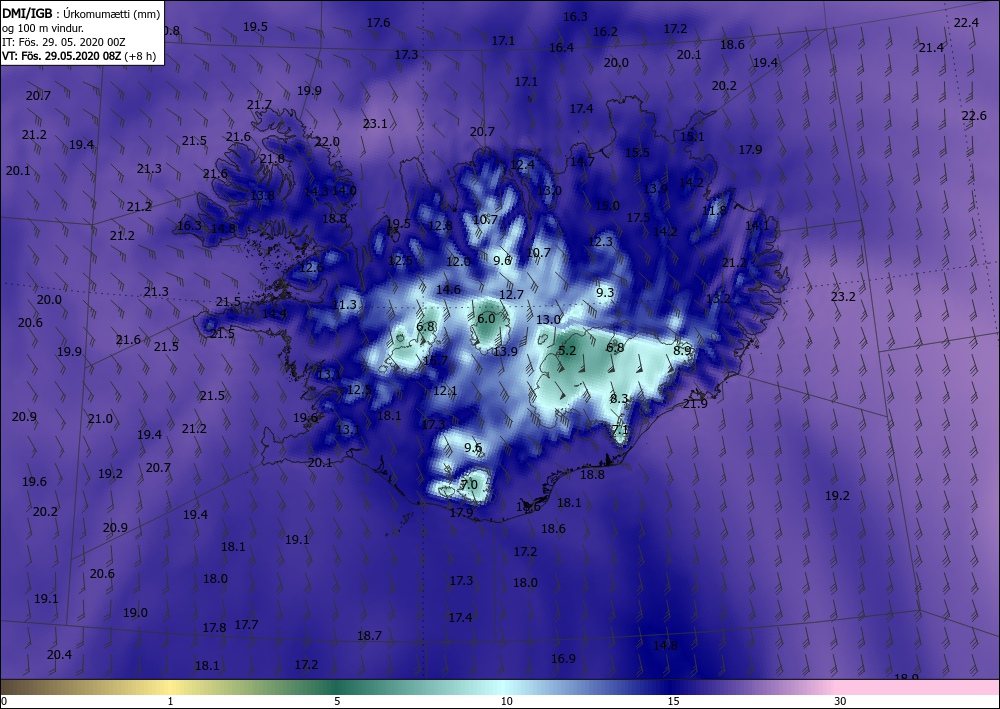Image resolution: width=1000 pixels, height=709 pixels.
Task: Click the map value 22.4
Action: point(966,23)
